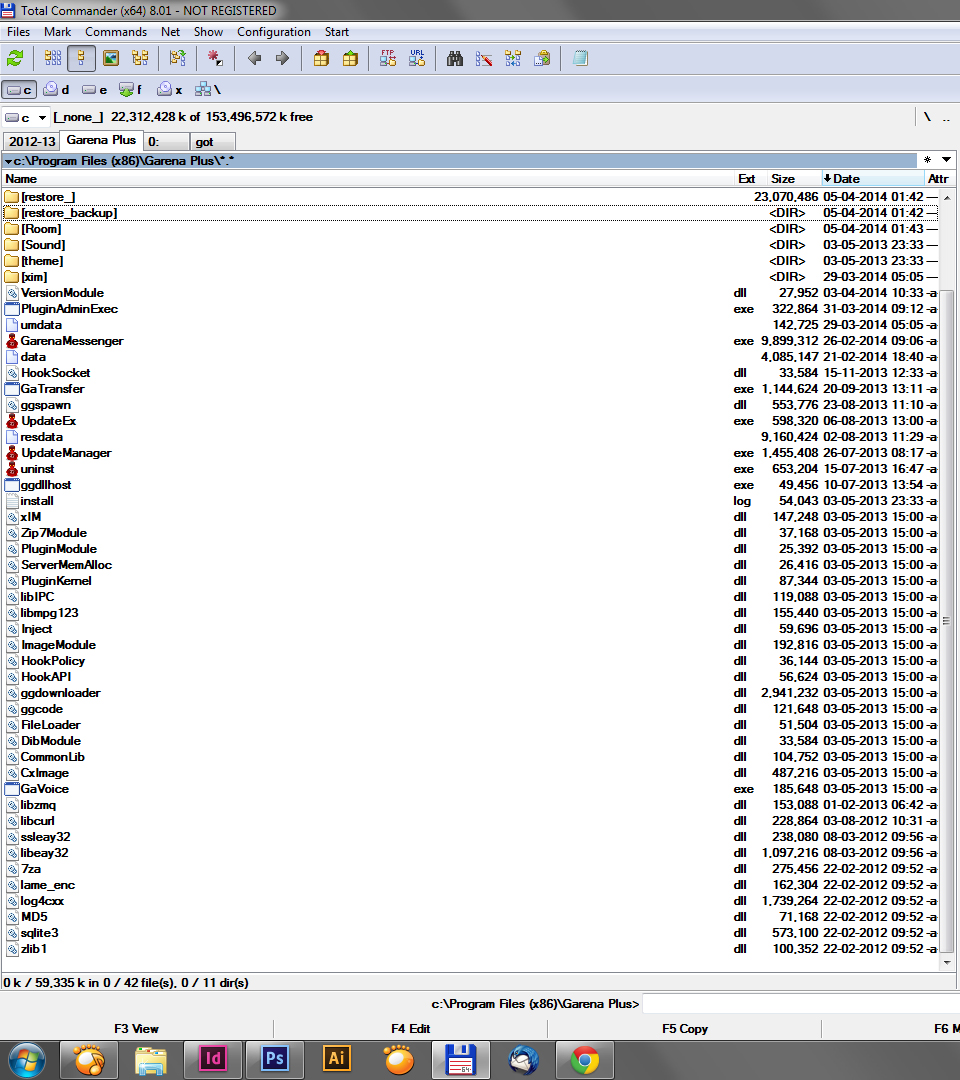Open Windows Start orb button
Viewport: 960px width, 1080px height.
pos(26,1060)
